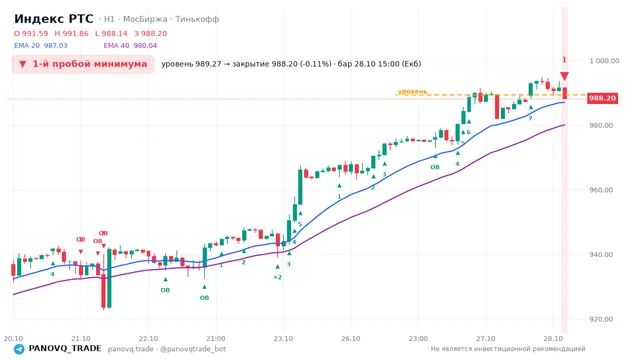Image resolution: width=640 pixels, height=360 pixels.
Task: Click the close value "З 988.20" in the header
Action: pyautogui.click(x=151, y=33)
